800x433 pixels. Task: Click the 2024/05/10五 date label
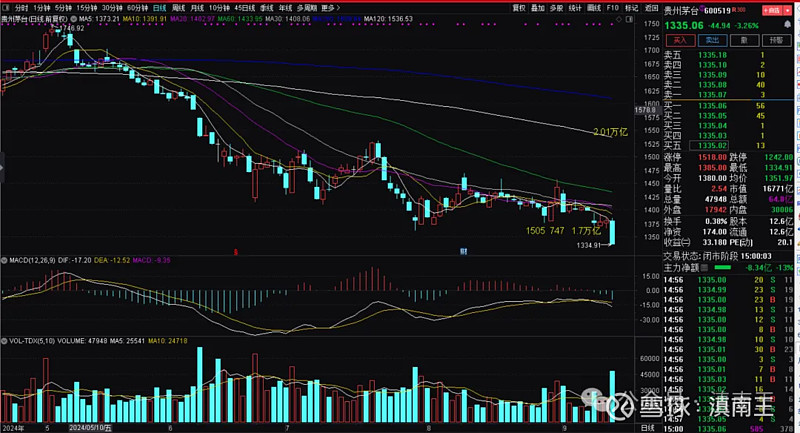pyautogui.click(x=90, y=427)
